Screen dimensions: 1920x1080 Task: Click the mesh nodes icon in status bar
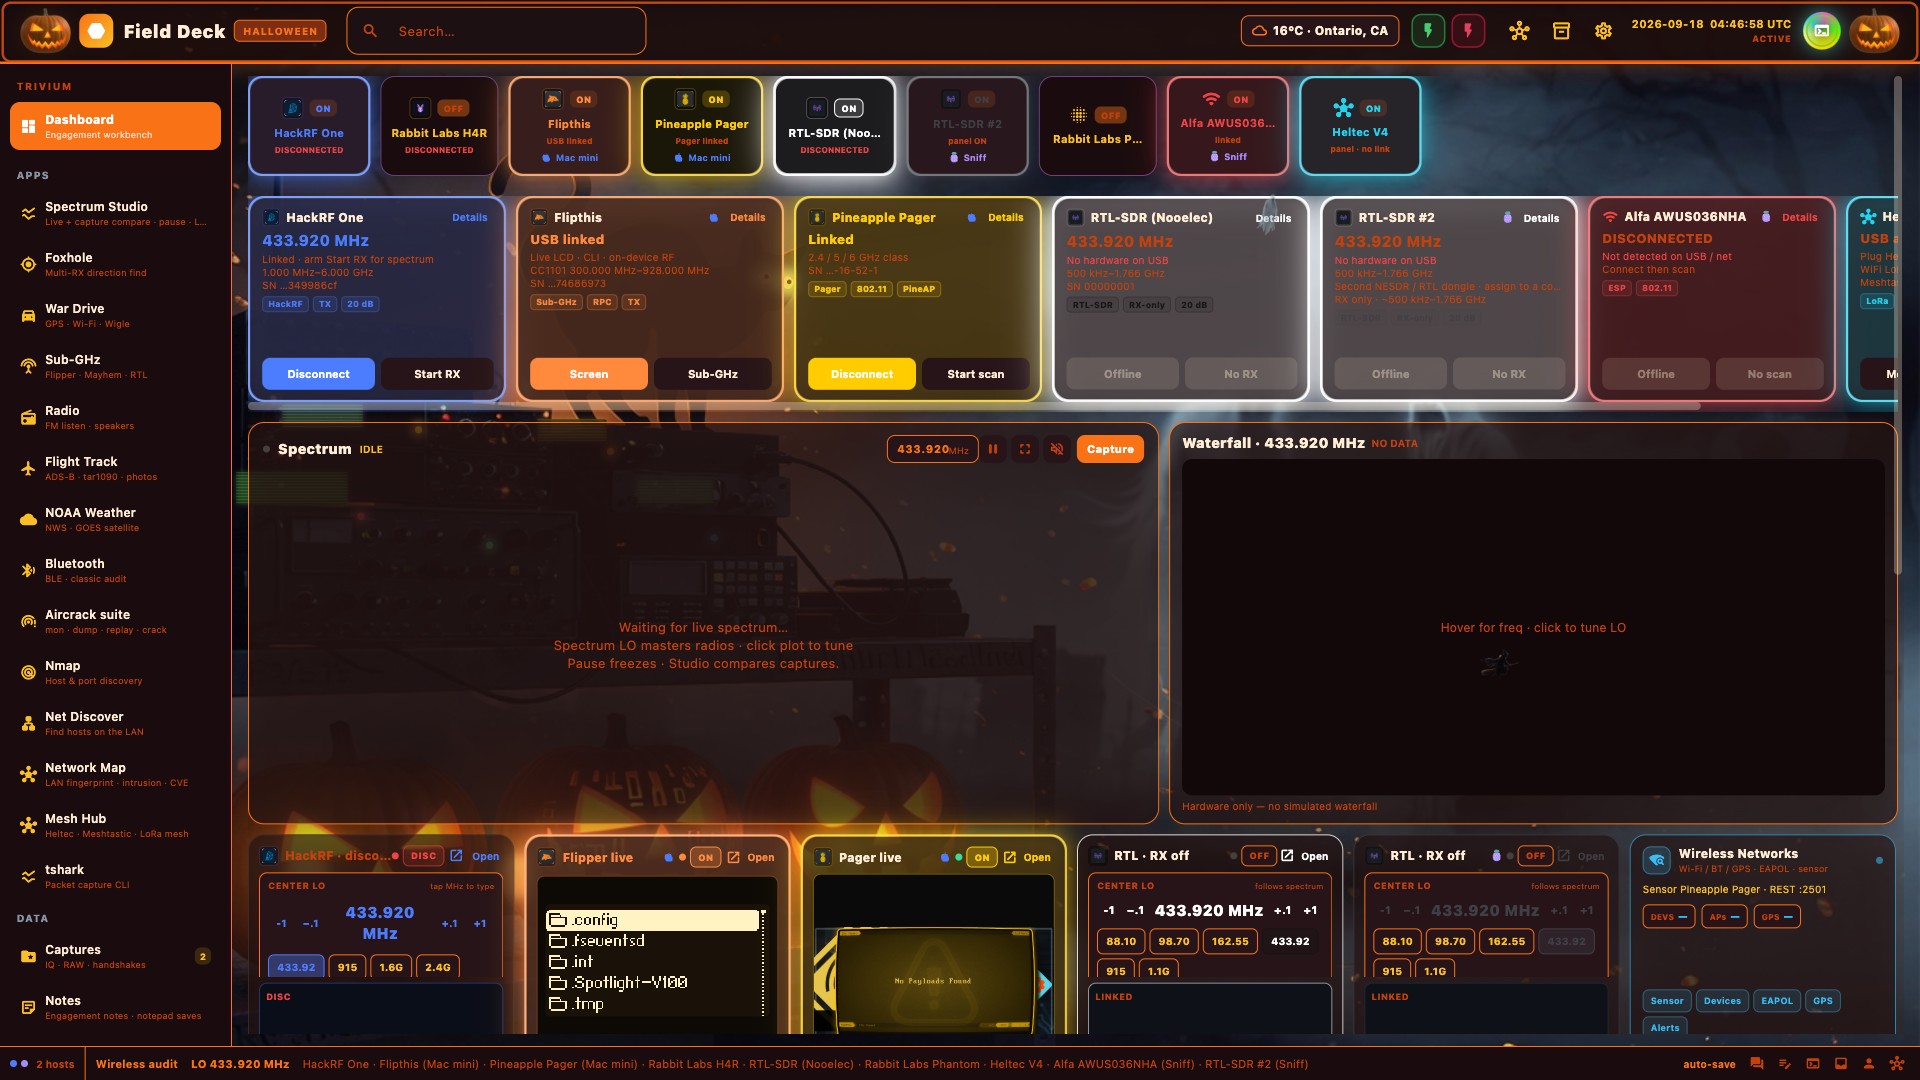click(1896, 1064)
